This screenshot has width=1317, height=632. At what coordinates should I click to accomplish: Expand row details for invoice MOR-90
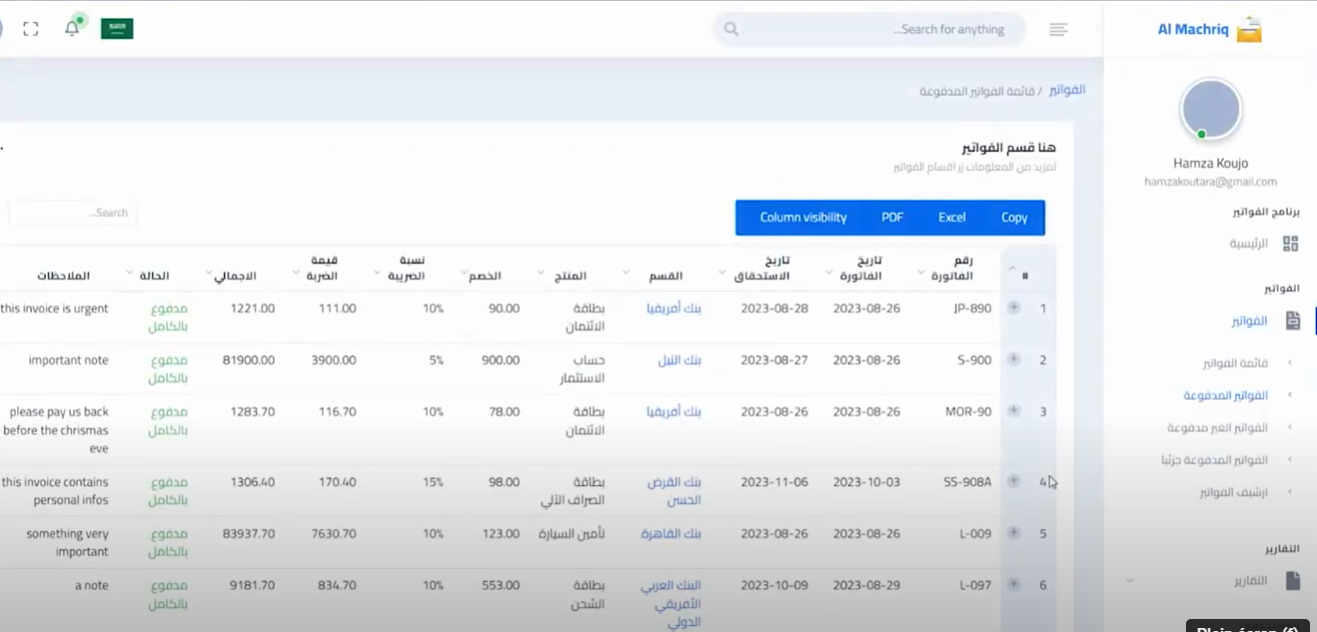pos(1013,410)
